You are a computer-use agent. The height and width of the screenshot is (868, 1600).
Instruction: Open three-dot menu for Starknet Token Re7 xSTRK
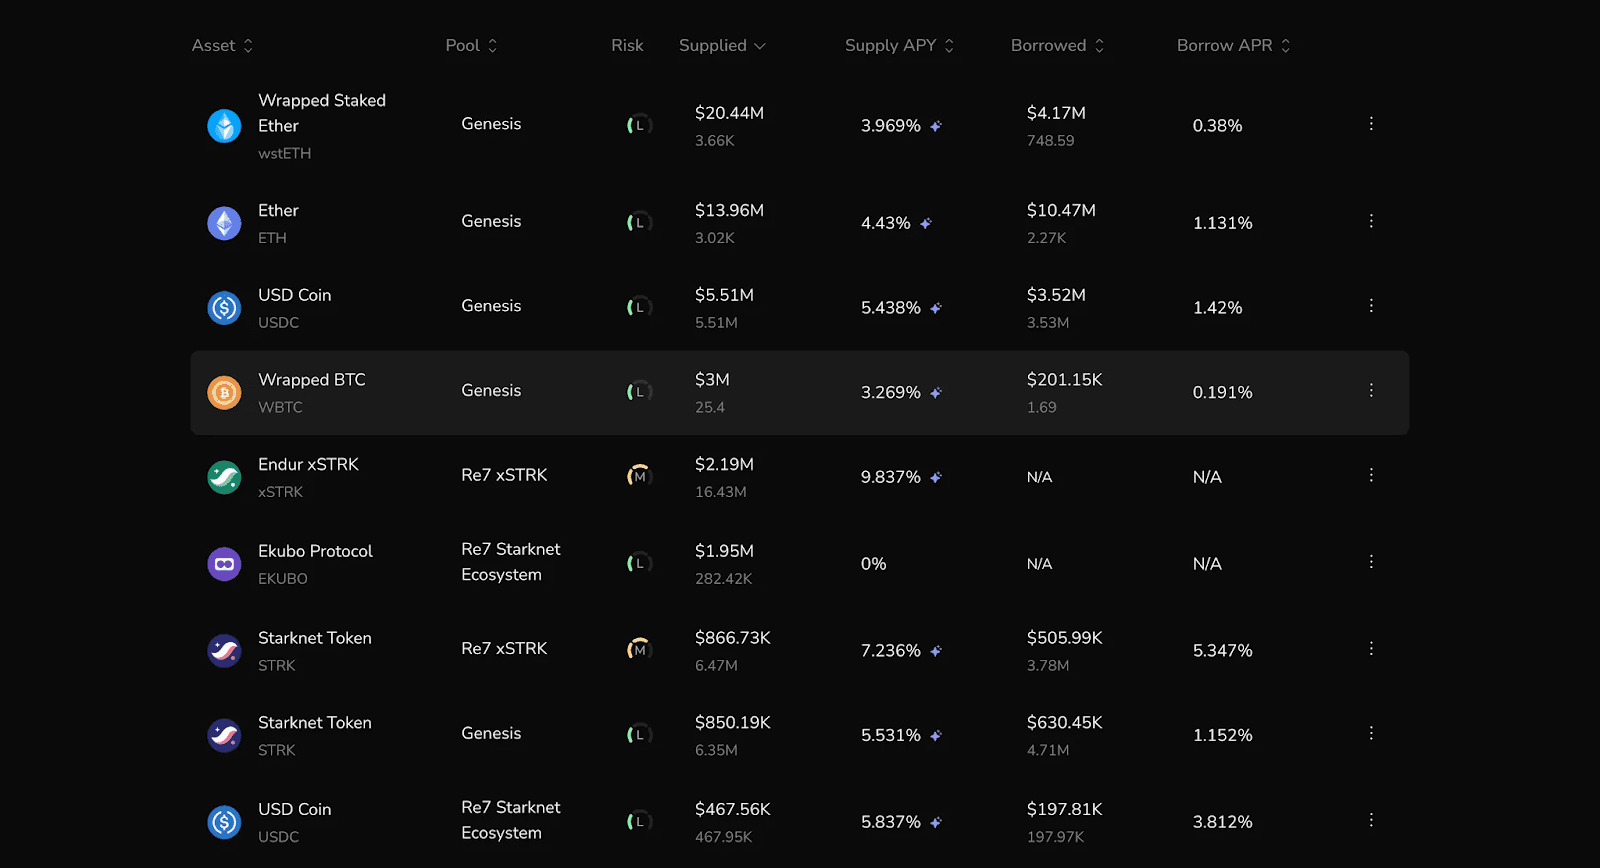(1371, 649)
